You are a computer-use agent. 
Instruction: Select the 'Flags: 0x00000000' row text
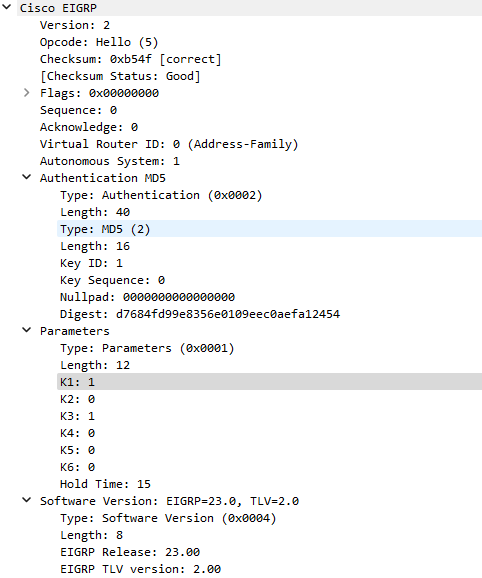coord(99,93)
